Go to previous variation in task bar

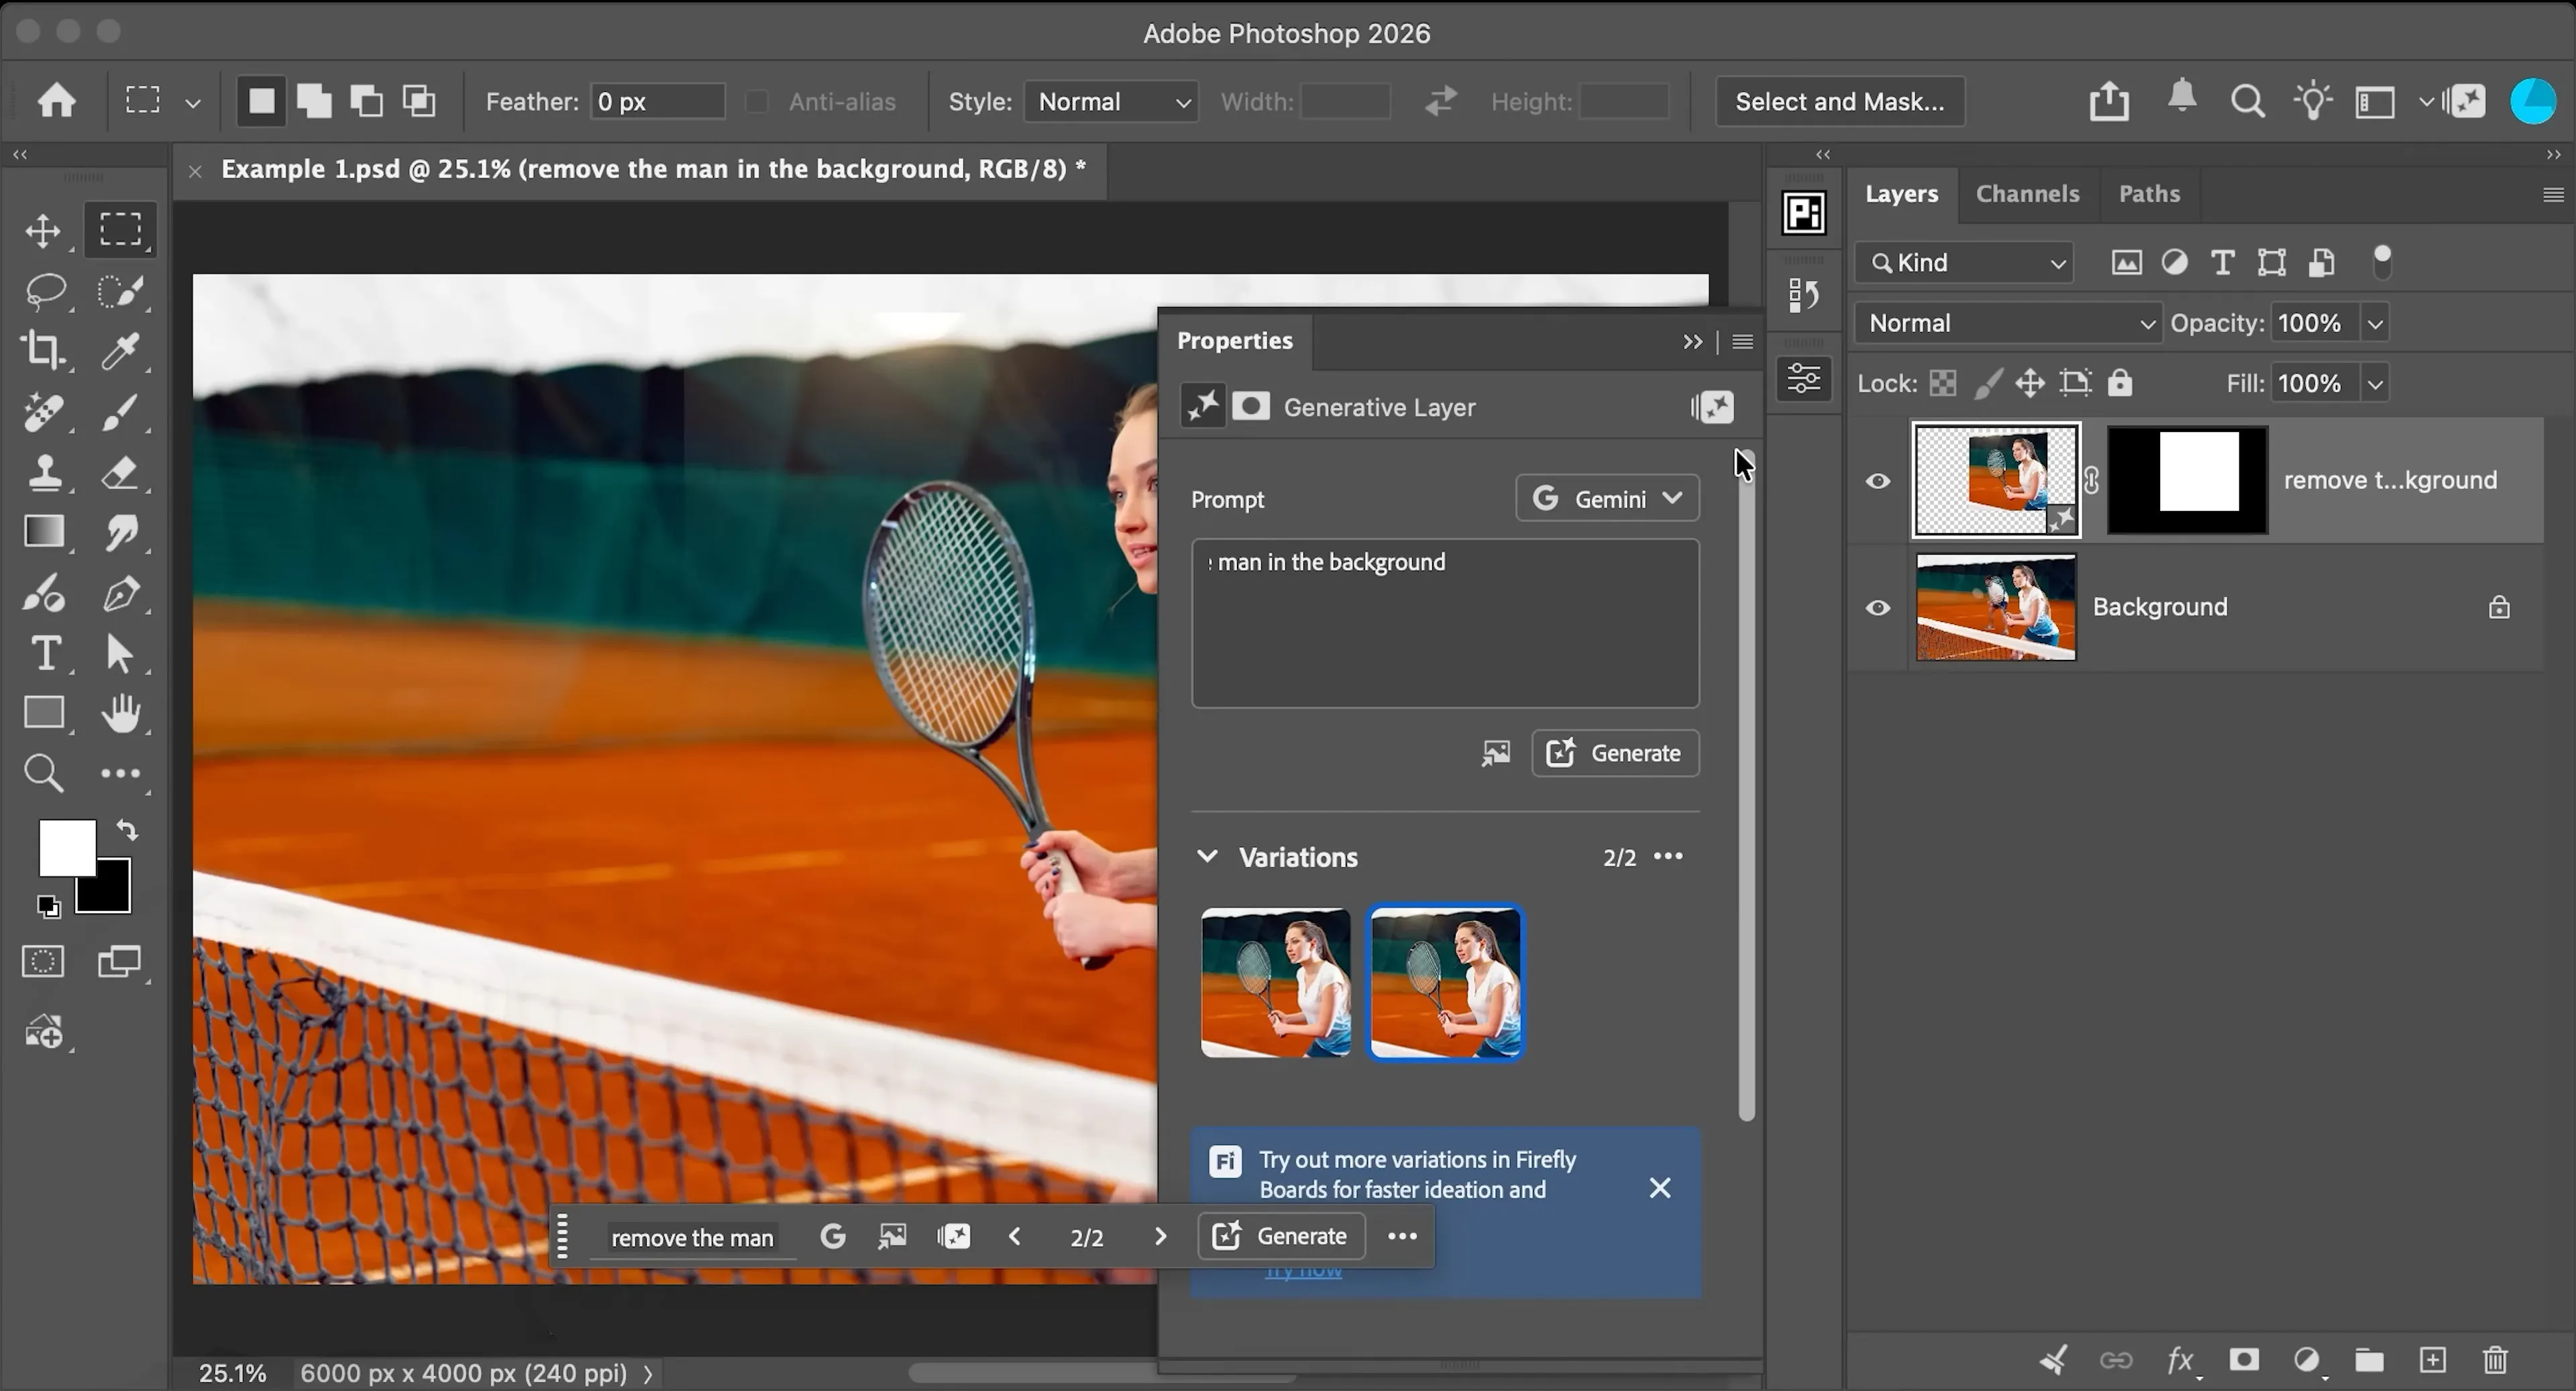[1014, 1237]
